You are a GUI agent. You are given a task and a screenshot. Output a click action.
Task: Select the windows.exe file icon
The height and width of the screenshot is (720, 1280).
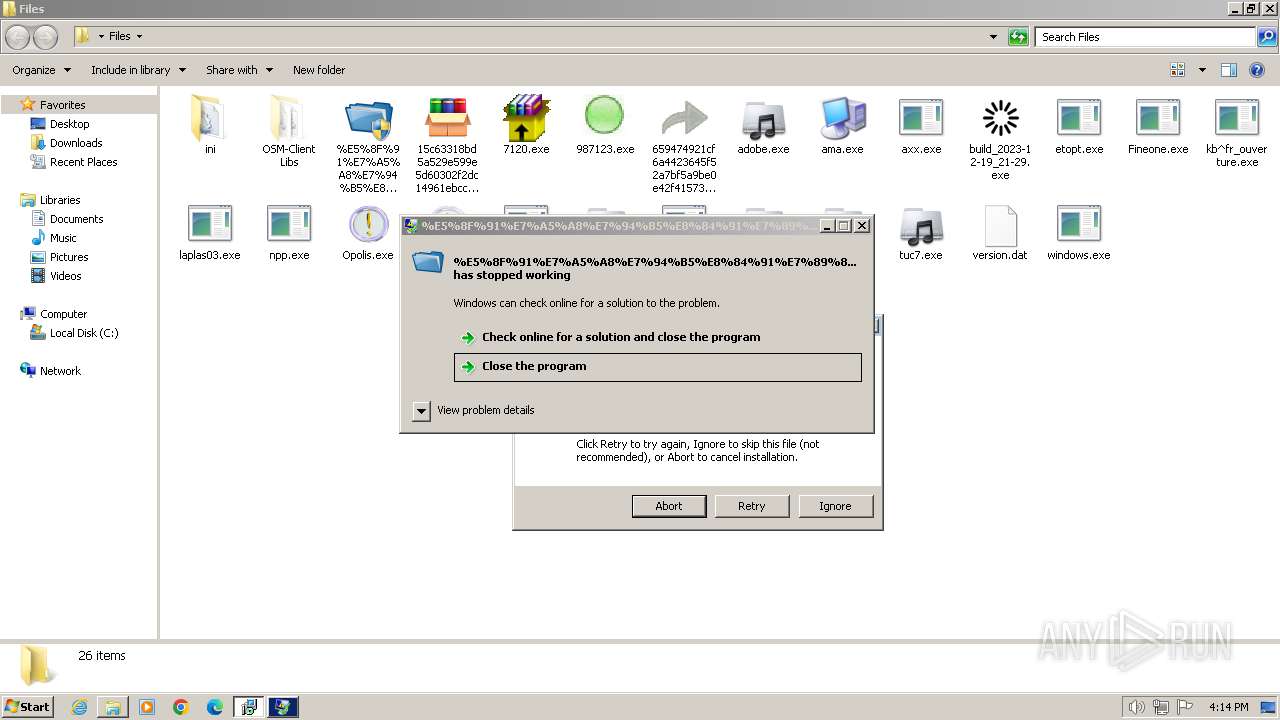1079,224
